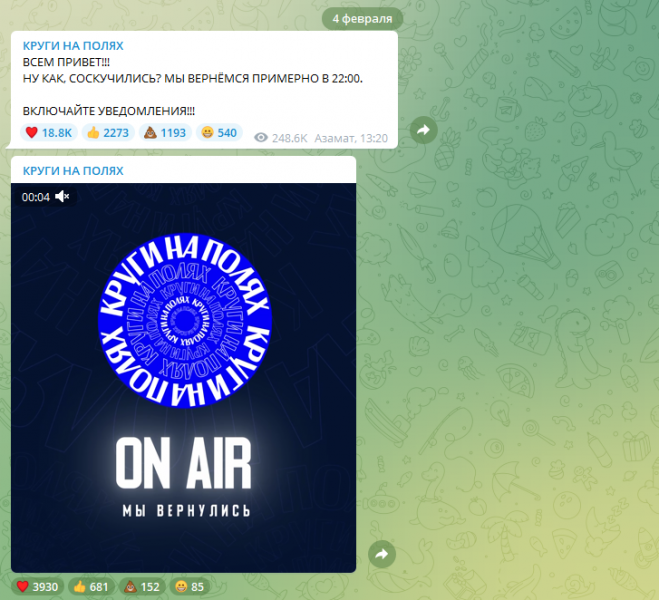659x600 pixels.
Task: Add heart reaction 18.8K on first post
Action: [x=49, y=133]
